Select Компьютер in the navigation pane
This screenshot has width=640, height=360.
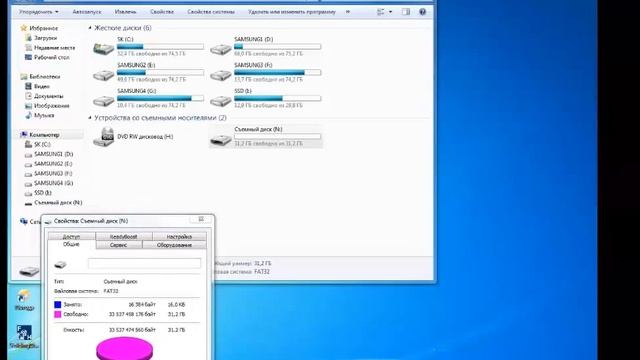44,135
